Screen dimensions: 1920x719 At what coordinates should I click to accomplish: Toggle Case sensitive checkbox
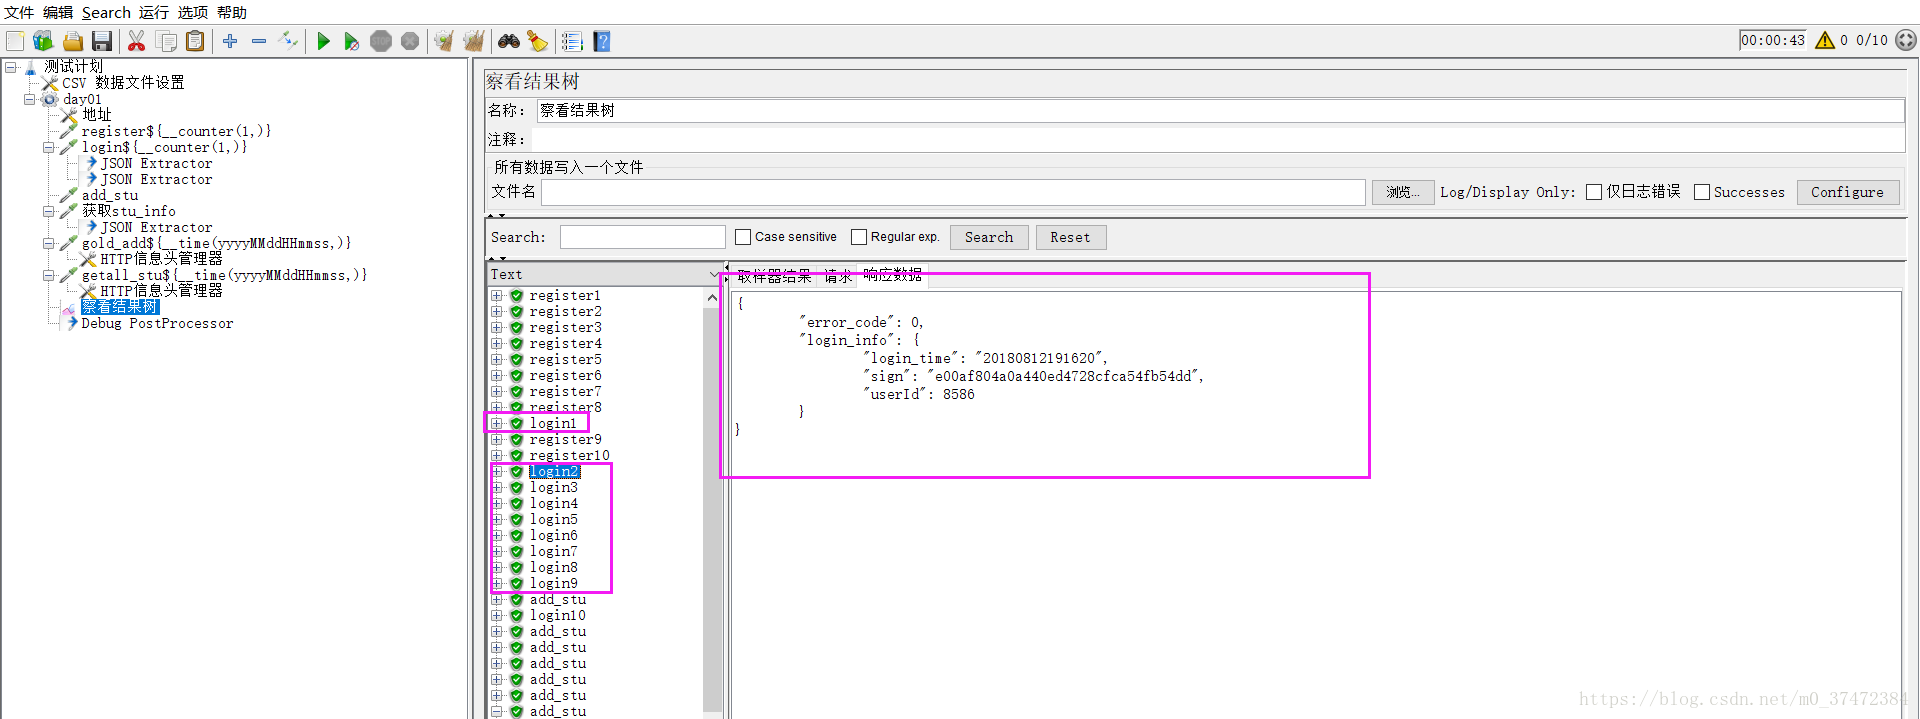(x=743, y=237)
